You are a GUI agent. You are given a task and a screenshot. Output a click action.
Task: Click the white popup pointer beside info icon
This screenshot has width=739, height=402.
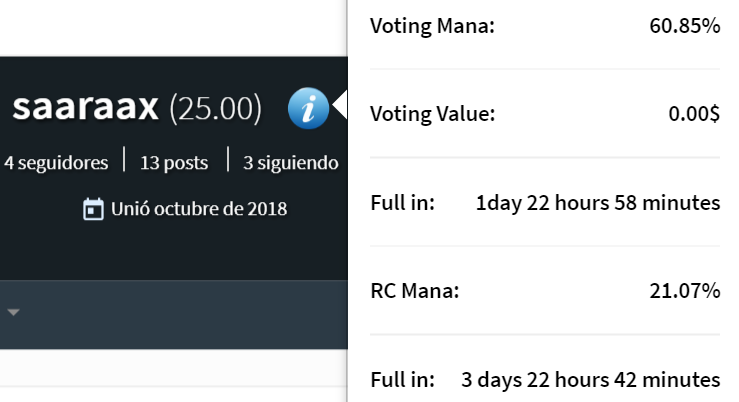pyautogui.click(x=341, y=105)
